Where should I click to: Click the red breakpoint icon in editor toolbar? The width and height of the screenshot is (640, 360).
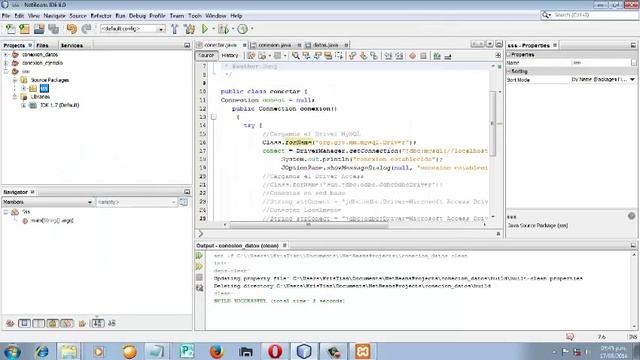(x=412, y=56)
